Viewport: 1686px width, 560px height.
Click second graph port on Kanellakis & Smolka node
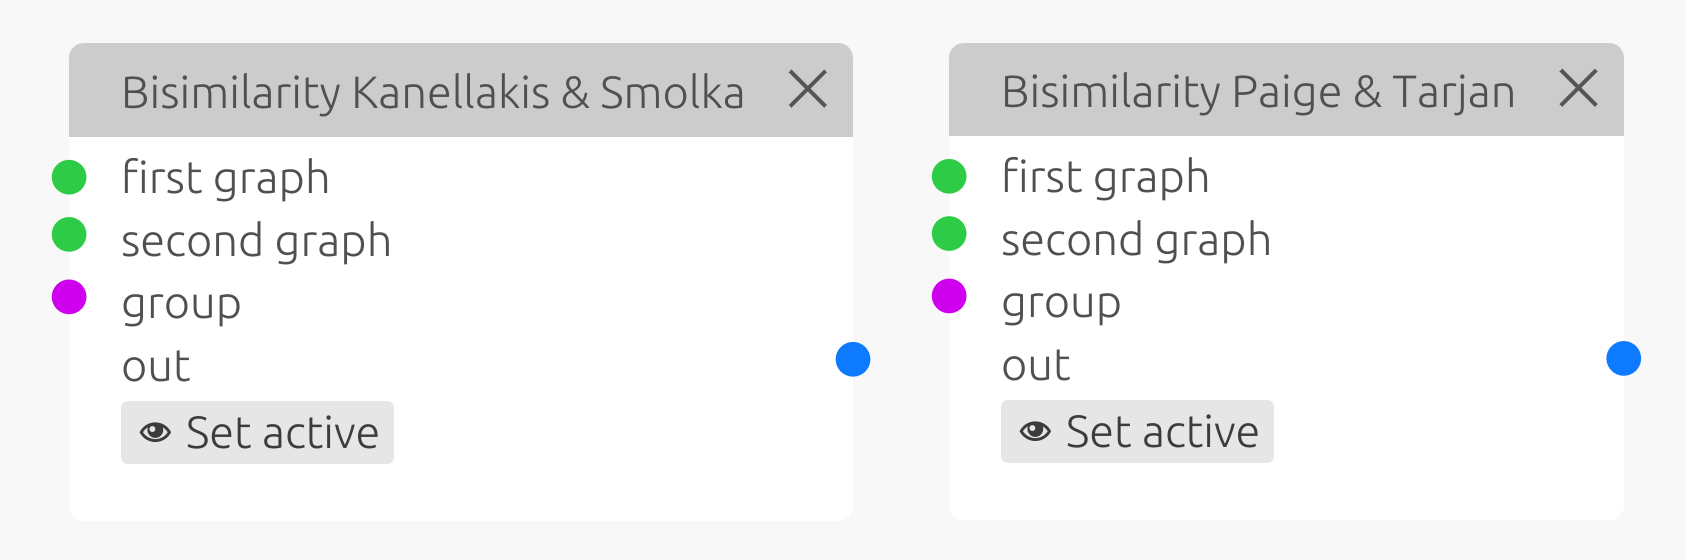[69, 235]
